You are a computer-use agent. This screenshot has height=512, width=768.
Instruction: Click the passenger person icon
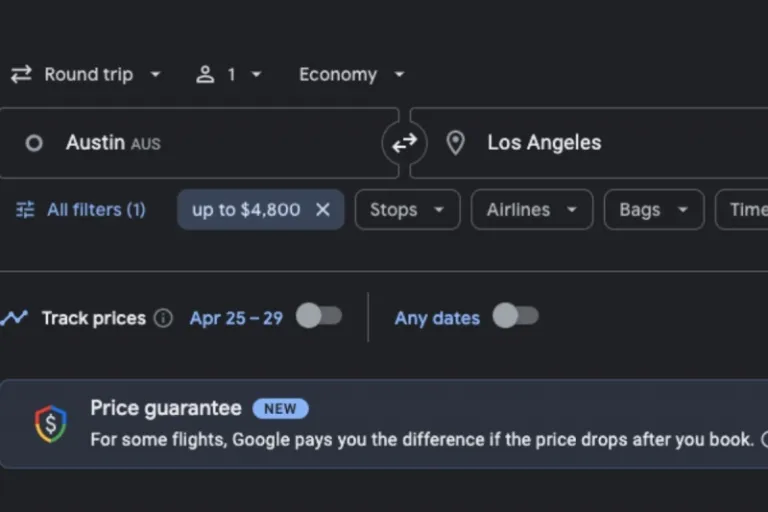(205, 75)
